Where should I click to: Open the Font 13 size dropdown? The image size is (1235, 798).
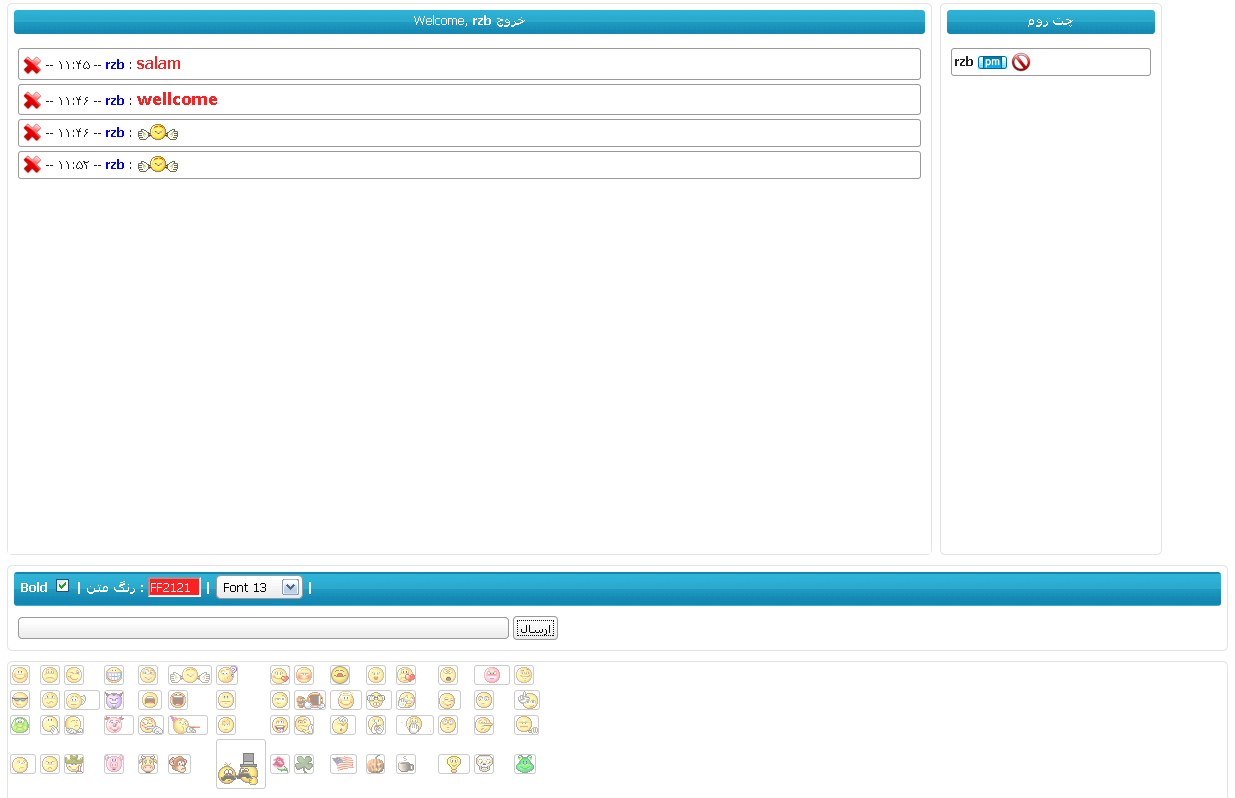pos(259,587)
